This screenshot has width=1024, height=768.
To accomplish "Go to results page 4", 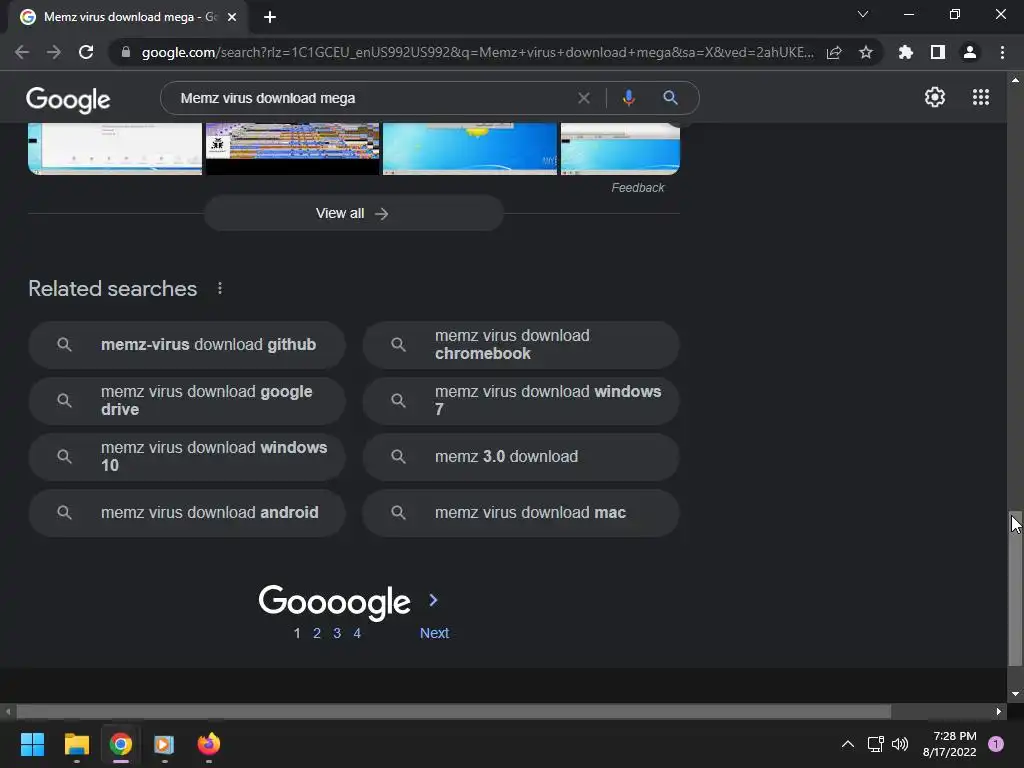I will [x=357, y=633].
